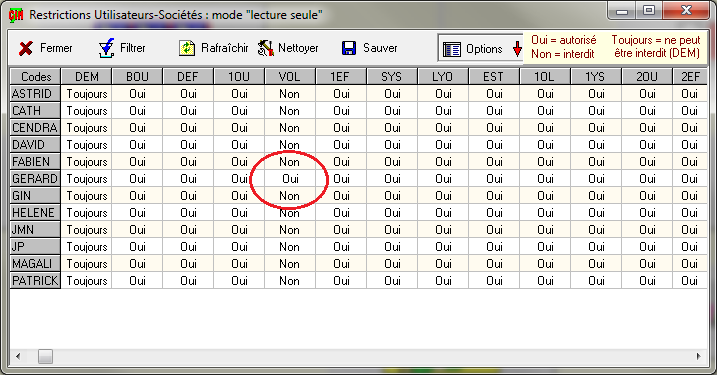Select the EST column header
717x375 pixels.
coord(494,76)
